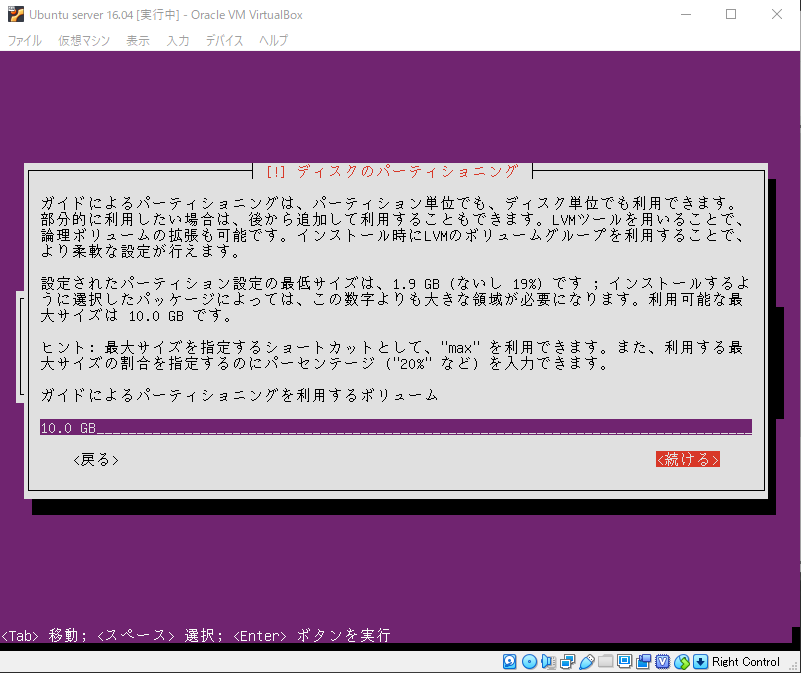This screenshot has height=673, width=801.
Task: Open the USB devices status icon
Action: click(x=586, y=662)
